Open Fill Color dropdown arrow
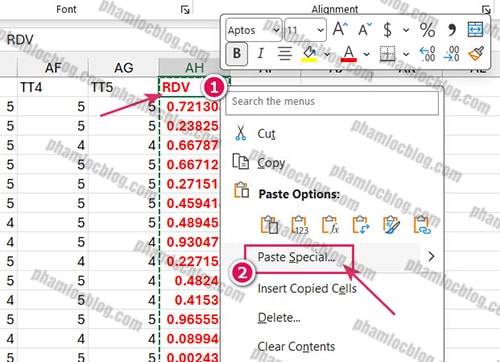The width and height of the screenshot is (500, 362). [x=327, y=54]
